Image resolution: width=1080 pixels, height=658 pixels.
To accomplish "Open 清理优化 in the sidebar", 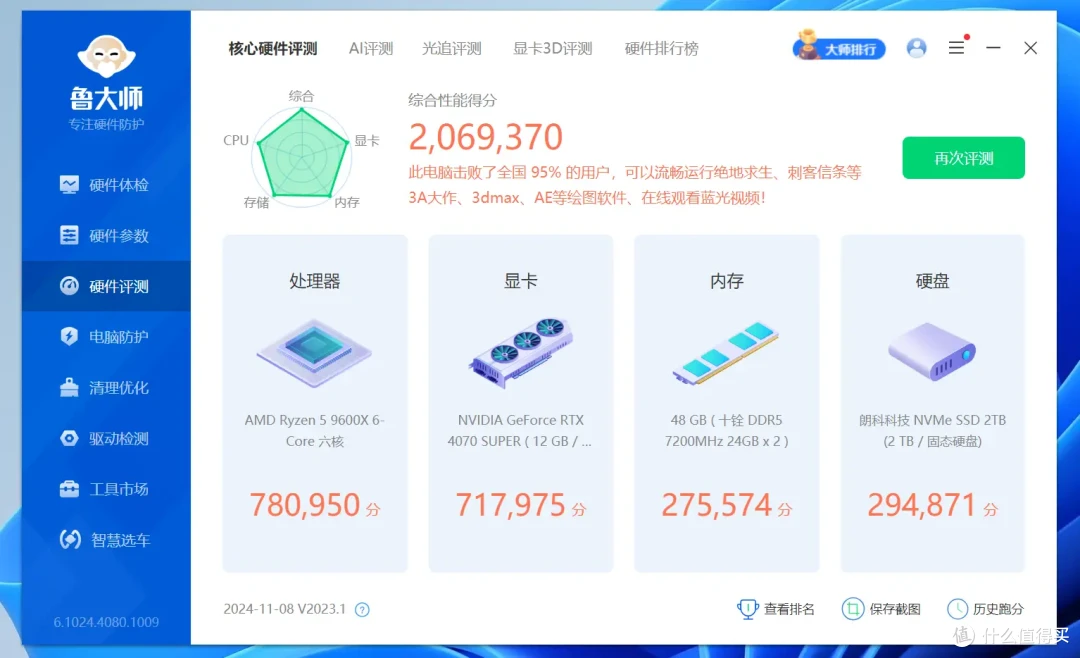I will pyautogui.click(x=106, y=387).
